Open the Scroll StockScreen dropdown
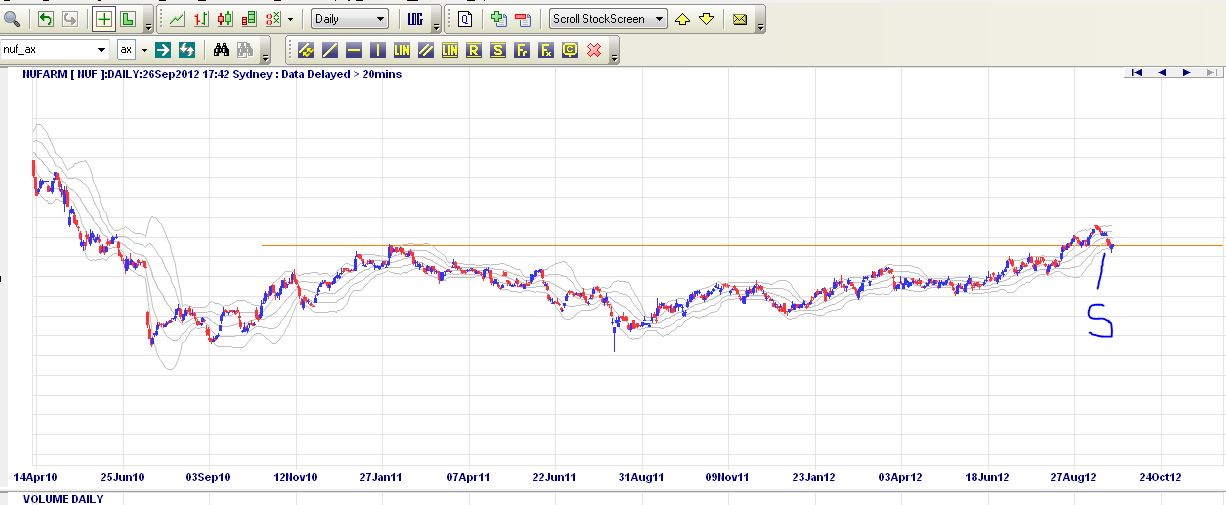Screen dimensions: 1226x505 pyautogui.click(x=609, y=18)
